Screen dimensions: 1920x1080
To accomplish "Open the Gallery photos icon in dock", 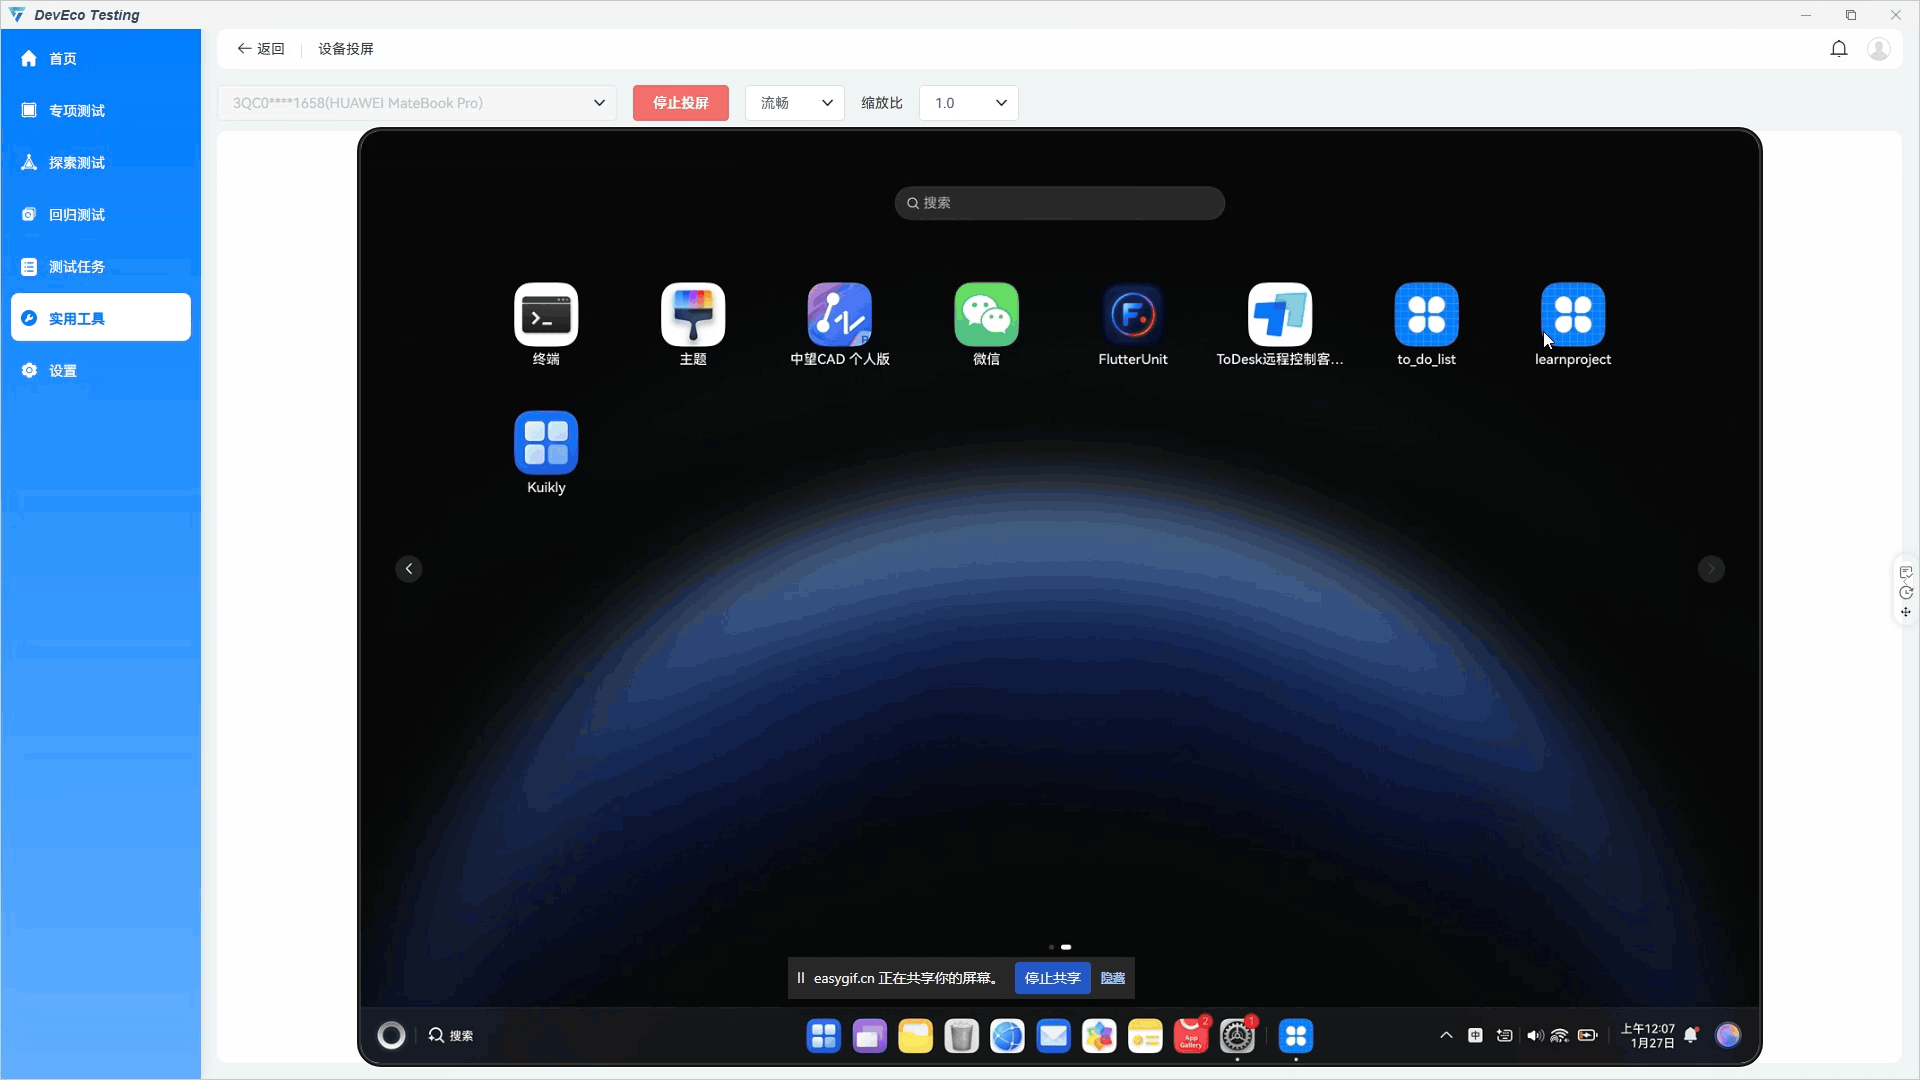I will click(x=1099, y=1036).
